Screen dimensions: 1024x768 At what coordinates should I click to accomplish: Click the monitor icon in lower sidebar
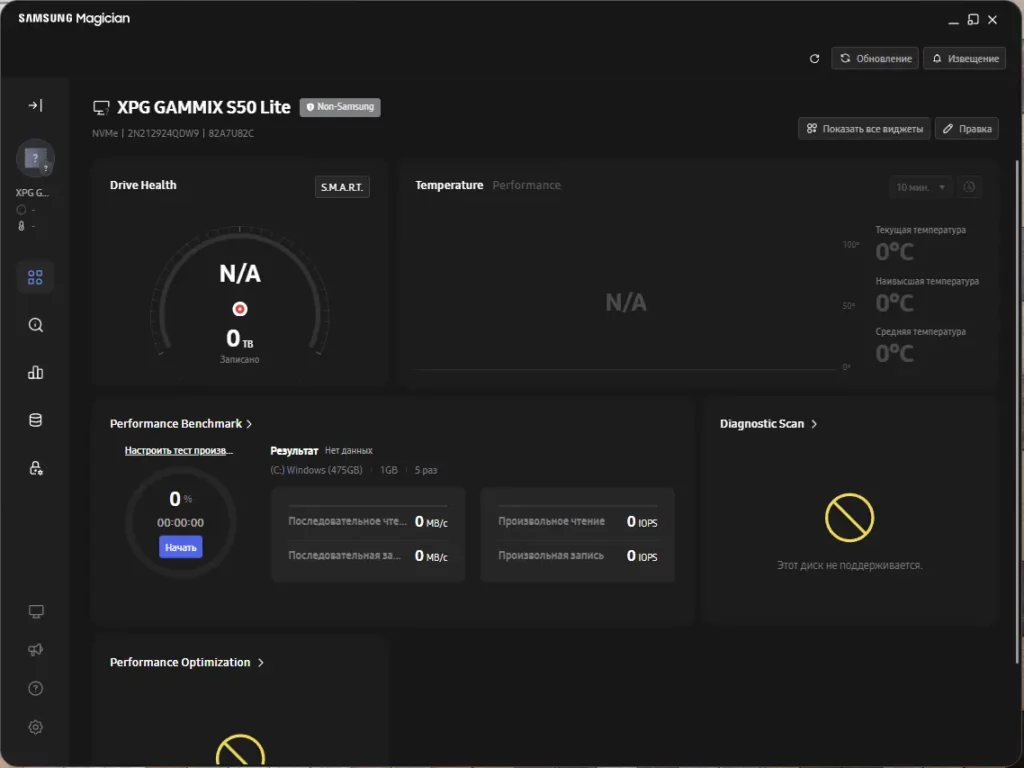35,611
